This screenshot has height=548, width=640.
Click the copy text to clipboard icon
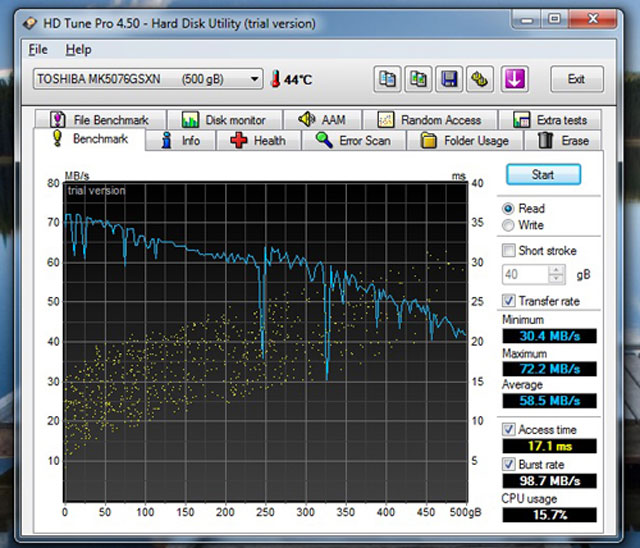click(x=387, y=79)
